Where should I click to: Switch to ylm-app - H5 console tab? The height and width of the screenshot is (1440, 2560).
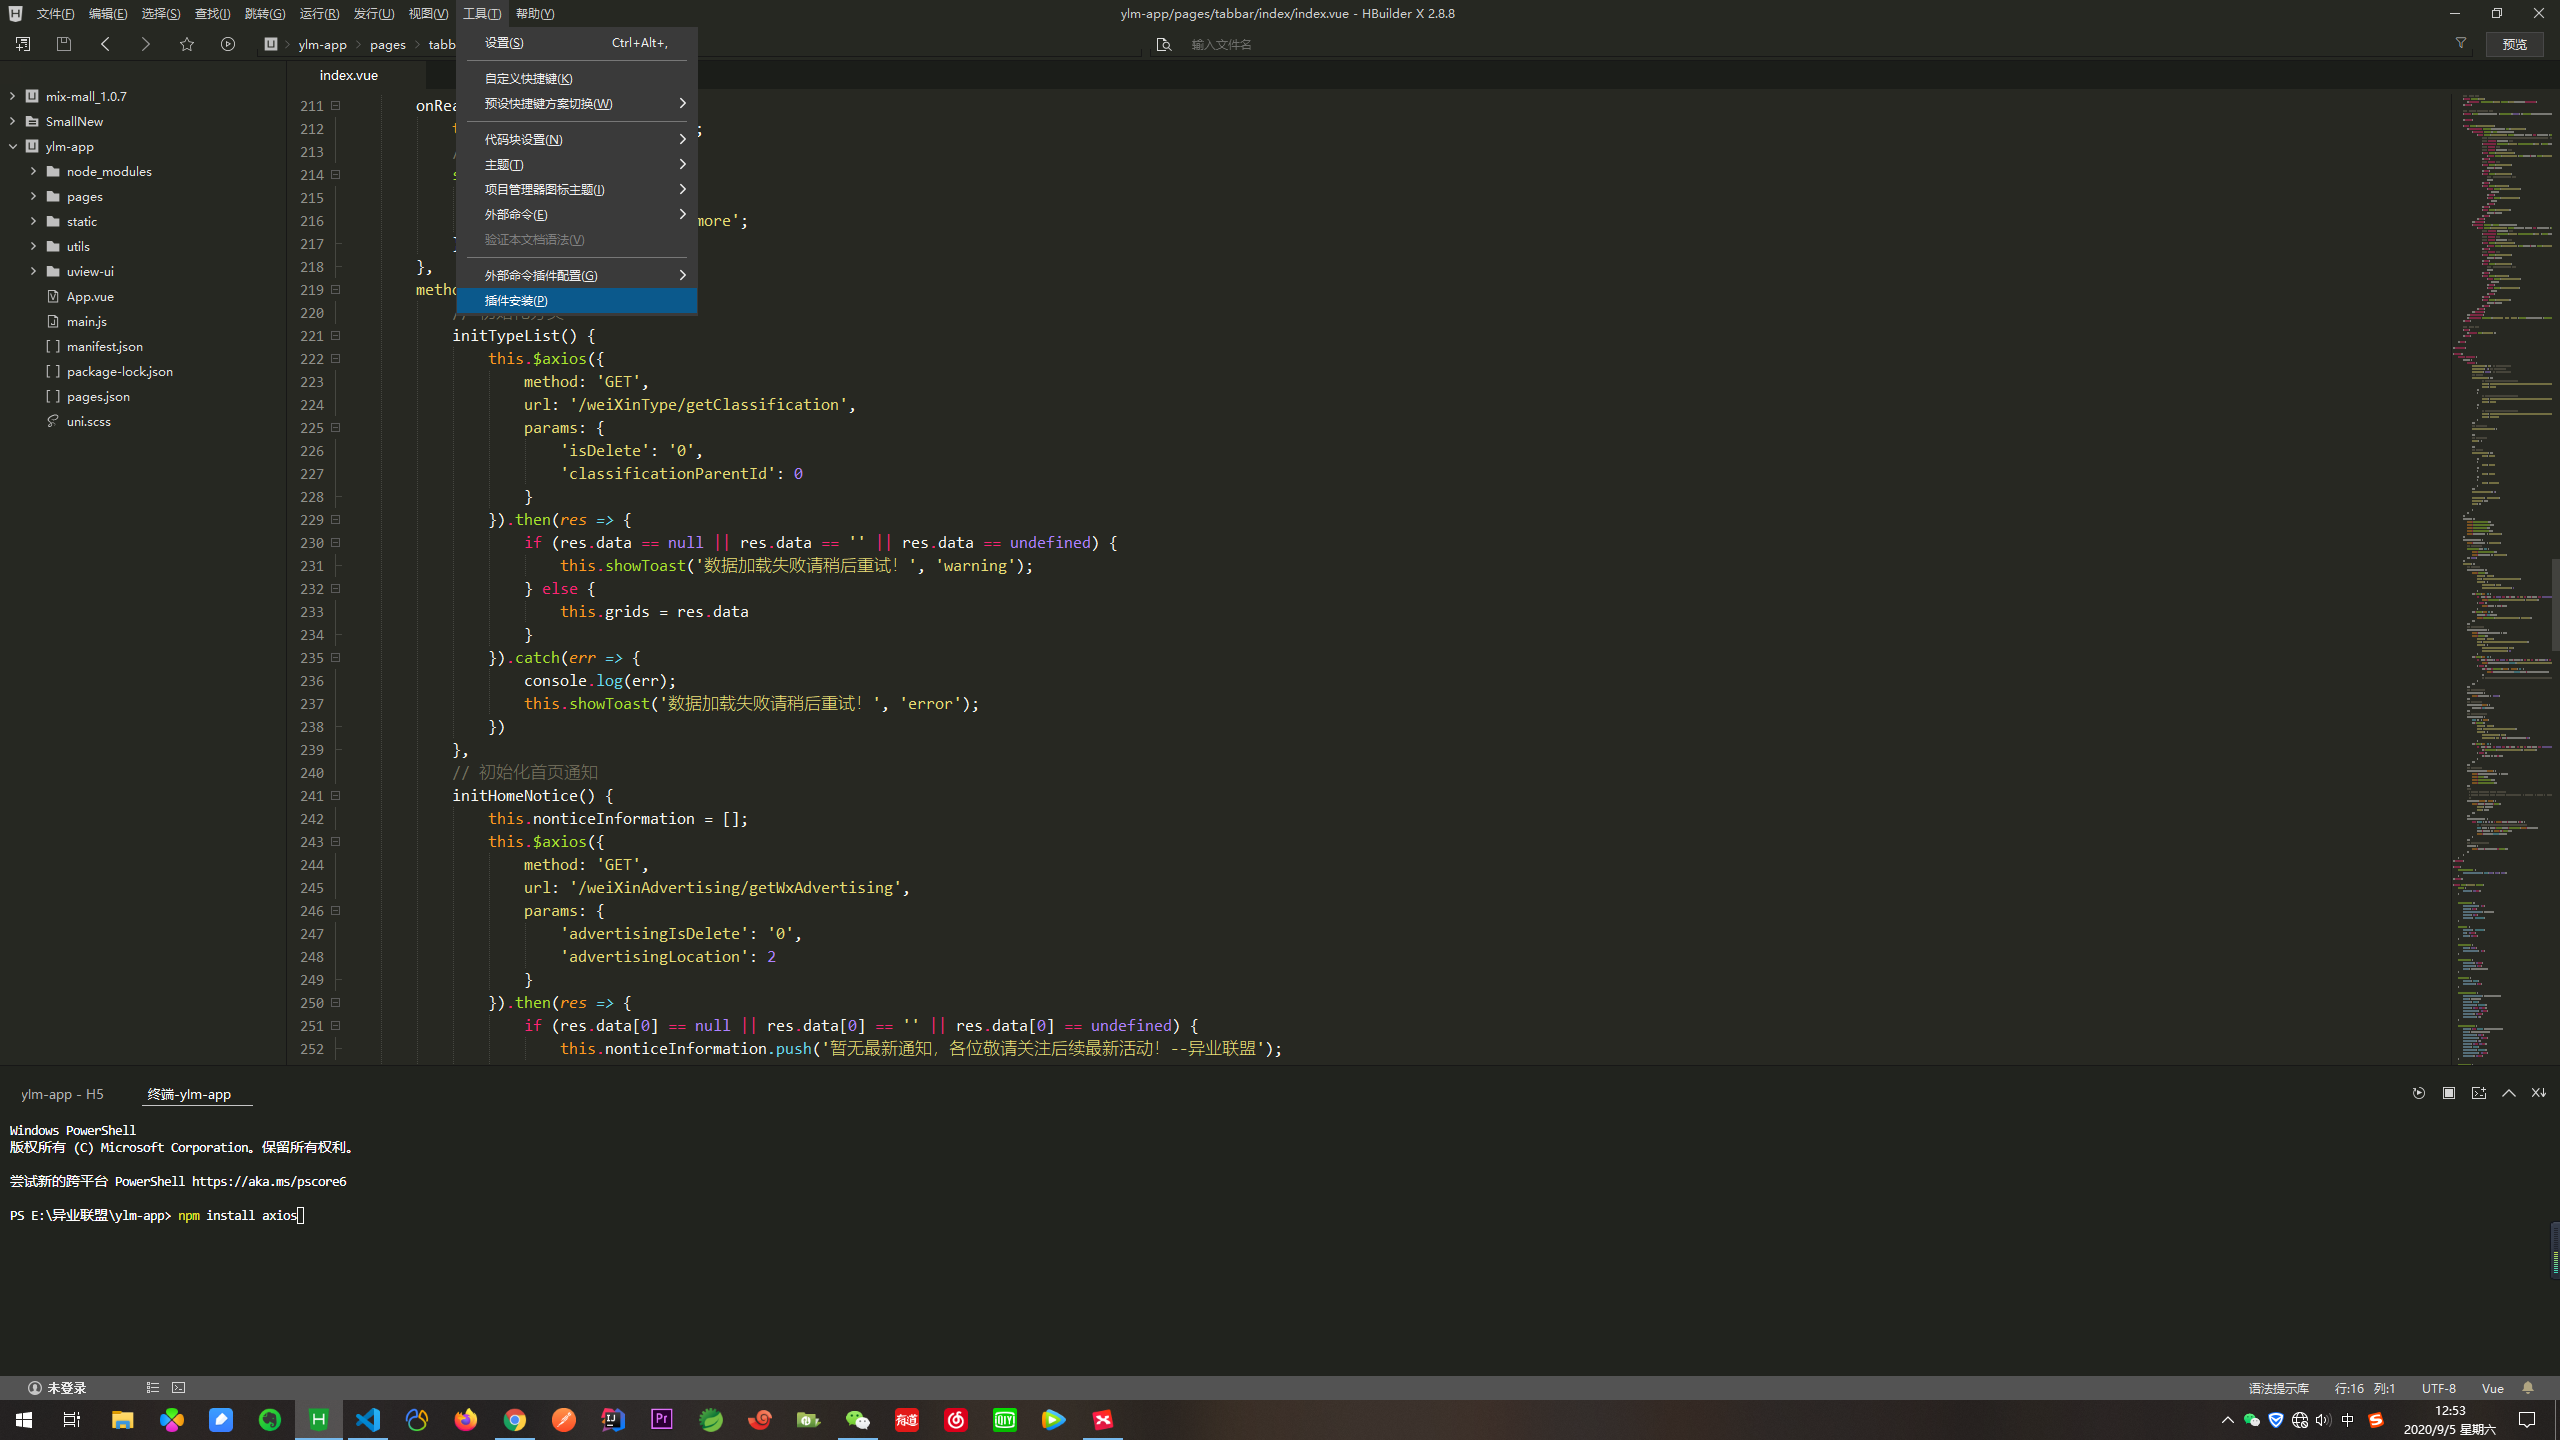(x=62, y=1094)
